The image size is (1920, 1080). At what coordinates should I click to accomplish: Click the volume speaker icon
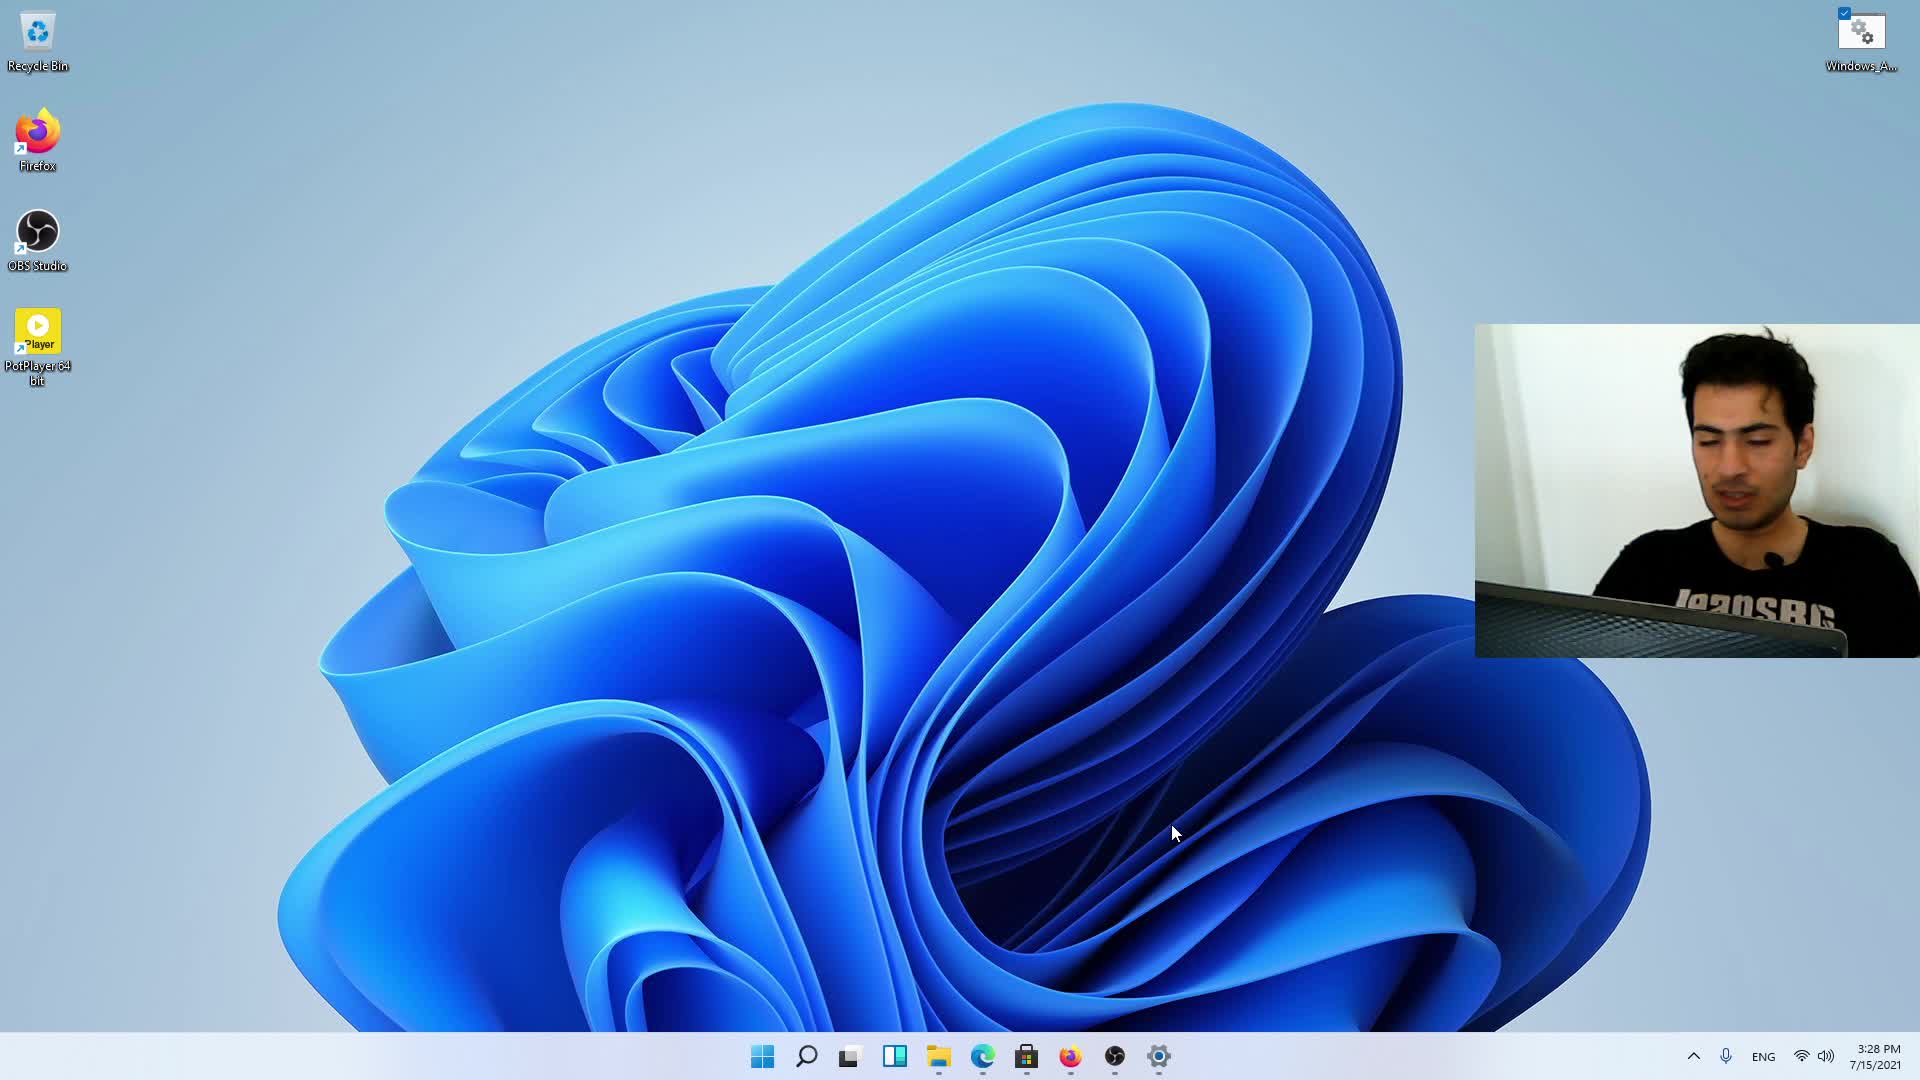(x=1826, y=1056)
